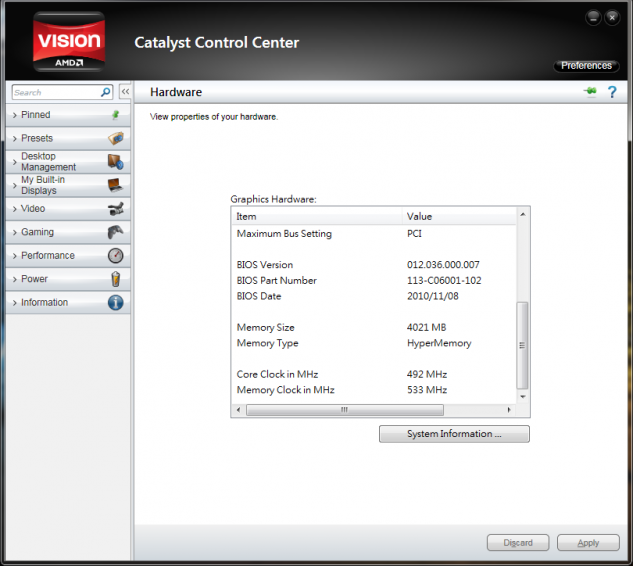Close the Catalyst Control Center window
The image size is (640, 566).
(x=612, y=18)
